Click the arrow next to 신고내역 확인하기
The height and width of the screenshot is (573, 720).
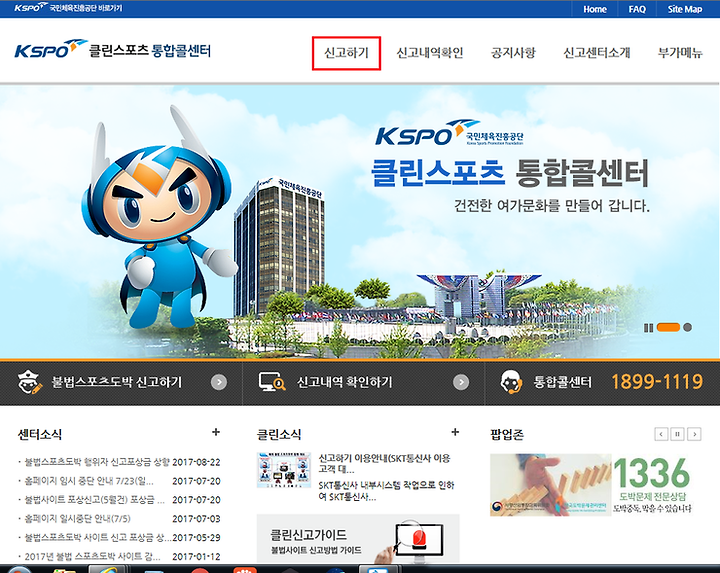461,382
